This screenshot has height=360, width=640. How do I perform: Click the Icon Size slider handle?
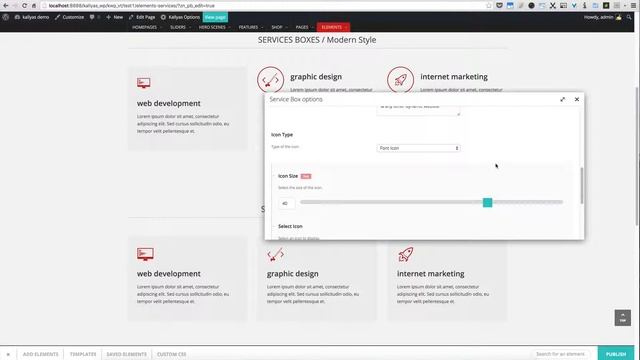click(487, 202)
